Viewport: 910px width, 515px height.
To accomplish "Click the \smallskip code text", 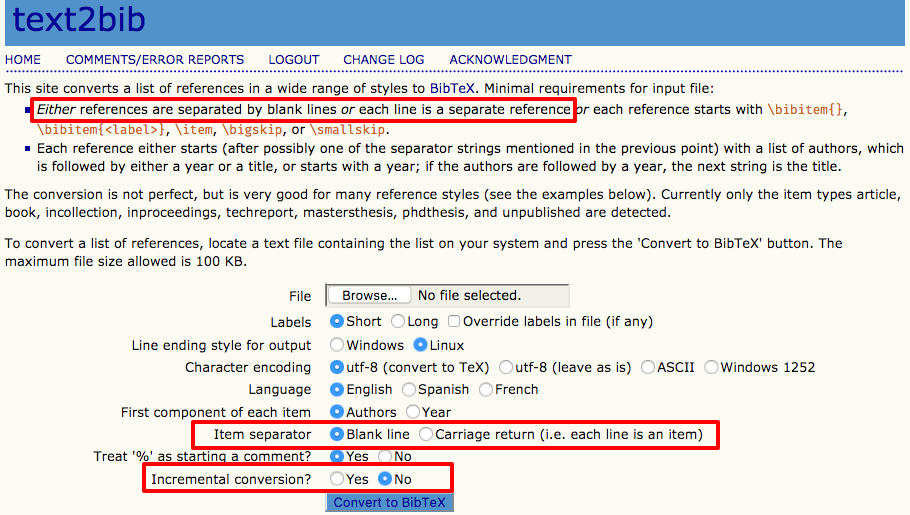I will coord(347,129).
